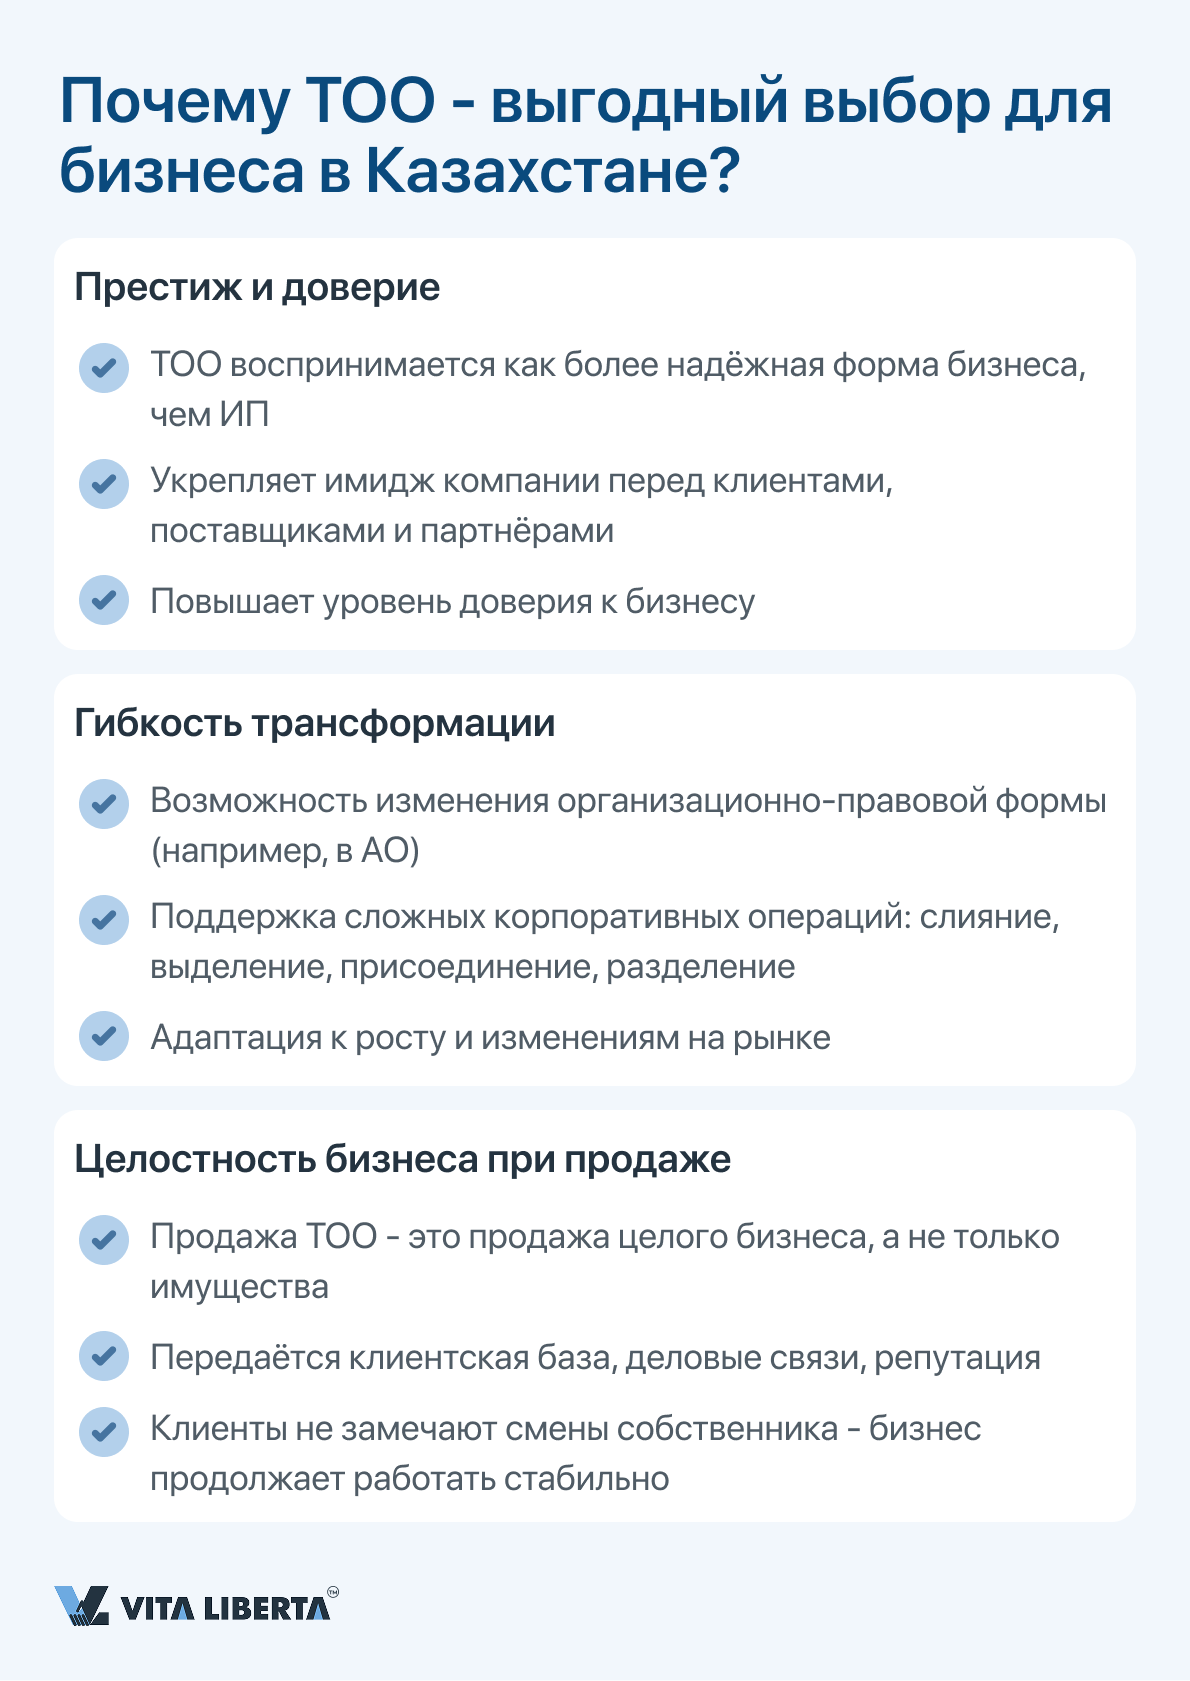Click the trademark symbol next to the logo

click(x=333, y=1591)
